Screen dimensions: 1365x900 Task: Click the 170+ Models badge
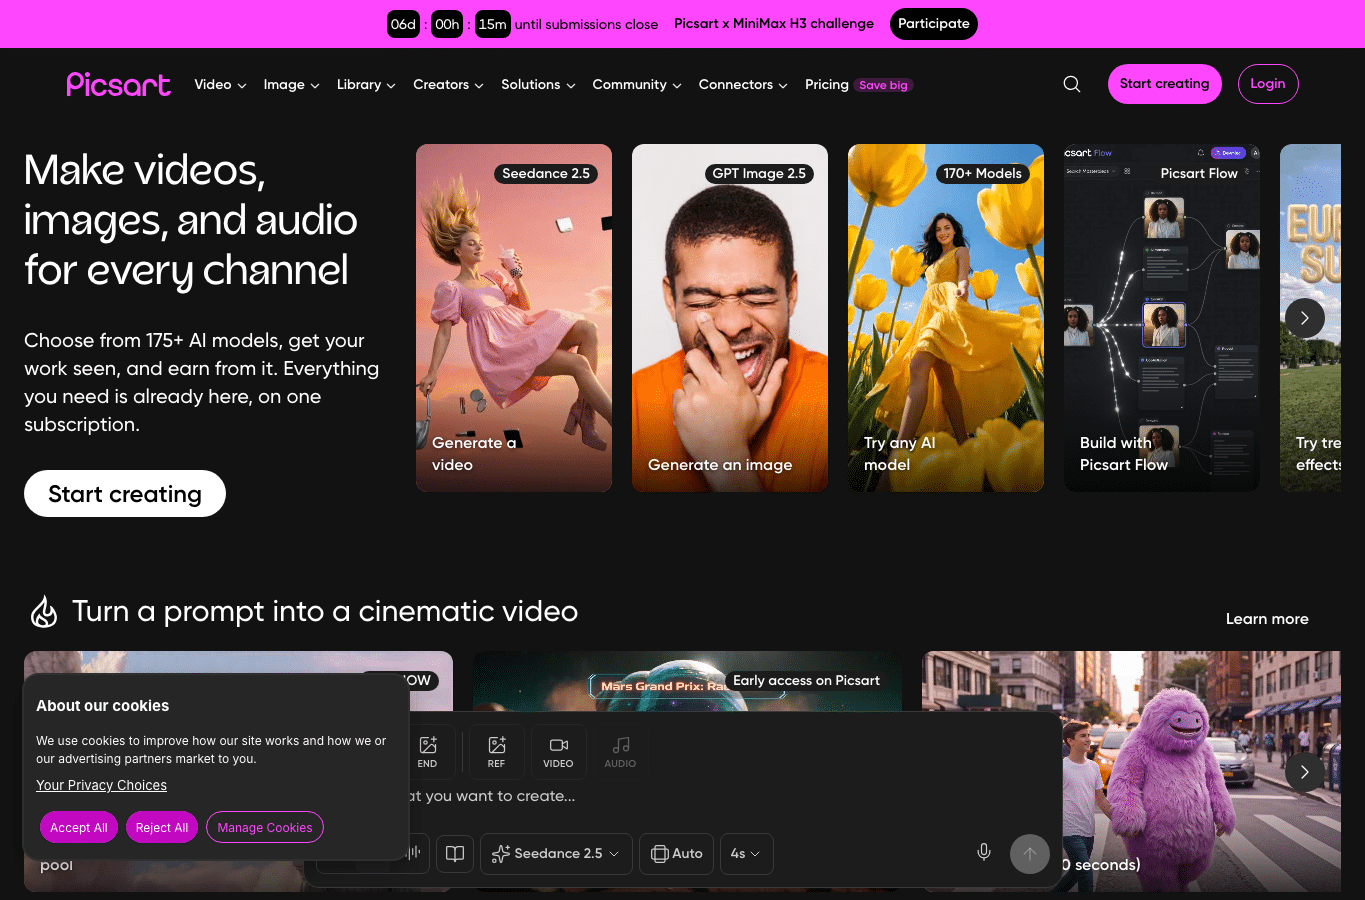pos(982,174)
